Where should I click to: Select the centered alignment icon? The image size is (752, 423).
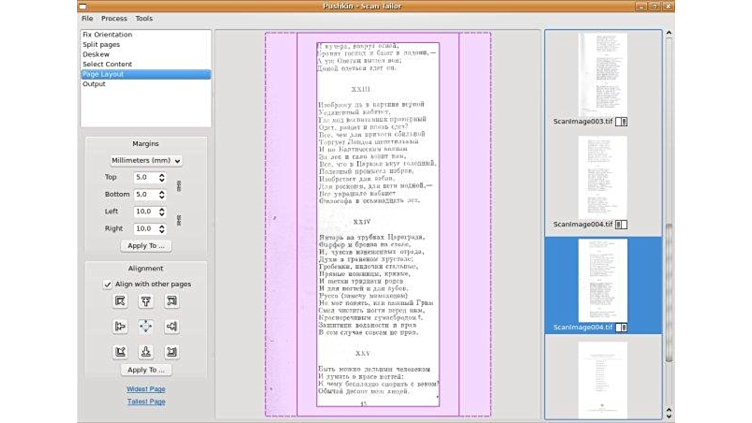coord(146,327)
